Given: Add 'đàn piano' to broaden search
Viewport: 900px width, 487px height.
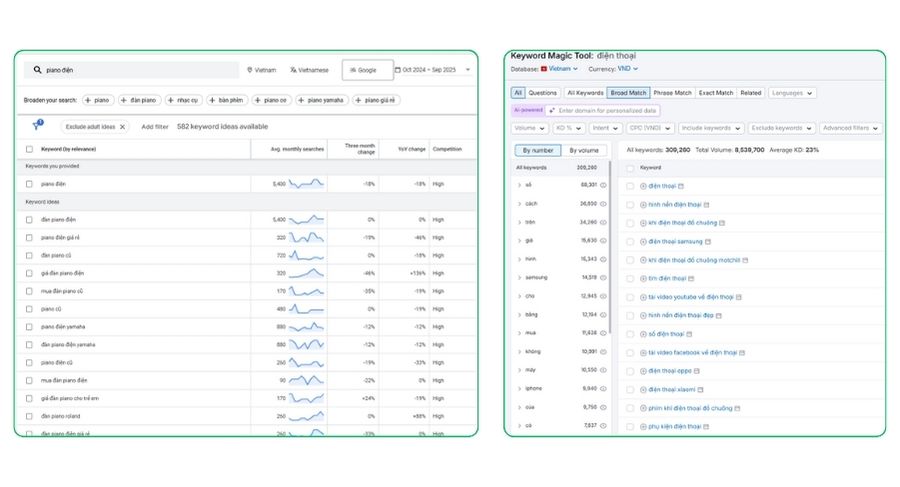Looking at the screenshot, I should 139,100.
